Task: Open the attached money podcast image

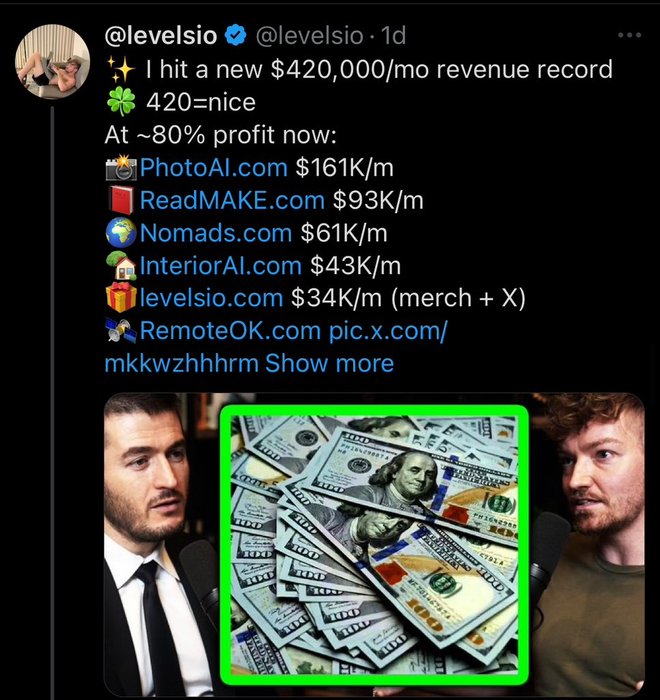Action: click(x=374, y=544)
